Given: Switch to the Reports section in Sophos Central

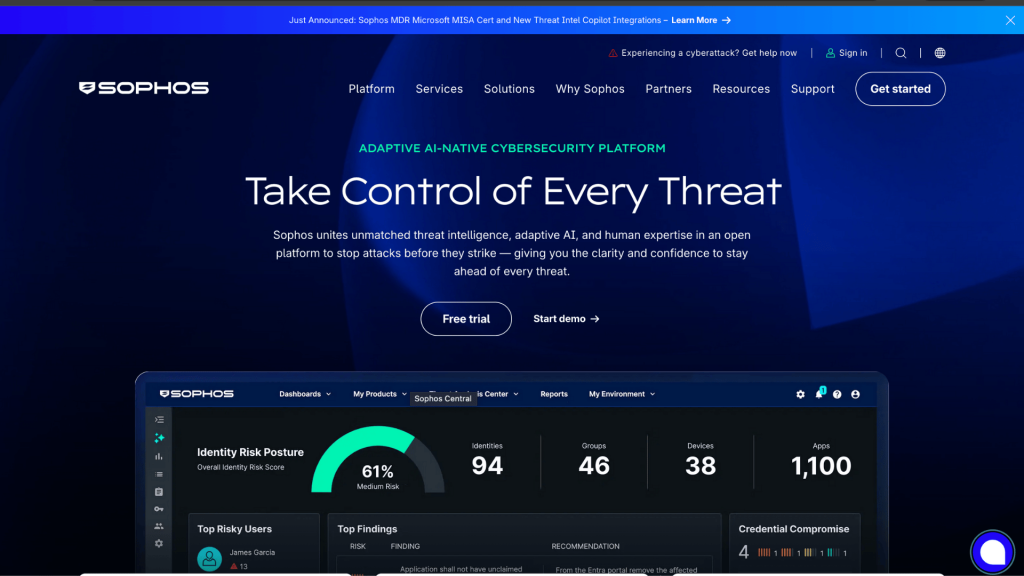Looking at the screenshot, I should point(554,394).
